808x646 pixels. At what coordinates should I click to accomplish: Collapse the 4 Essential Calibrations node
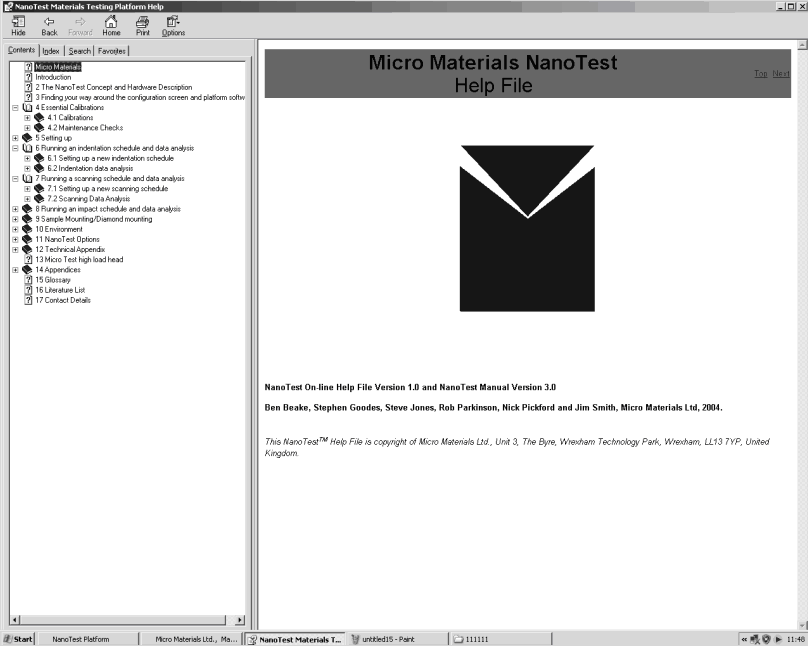[x=15, y=108]
